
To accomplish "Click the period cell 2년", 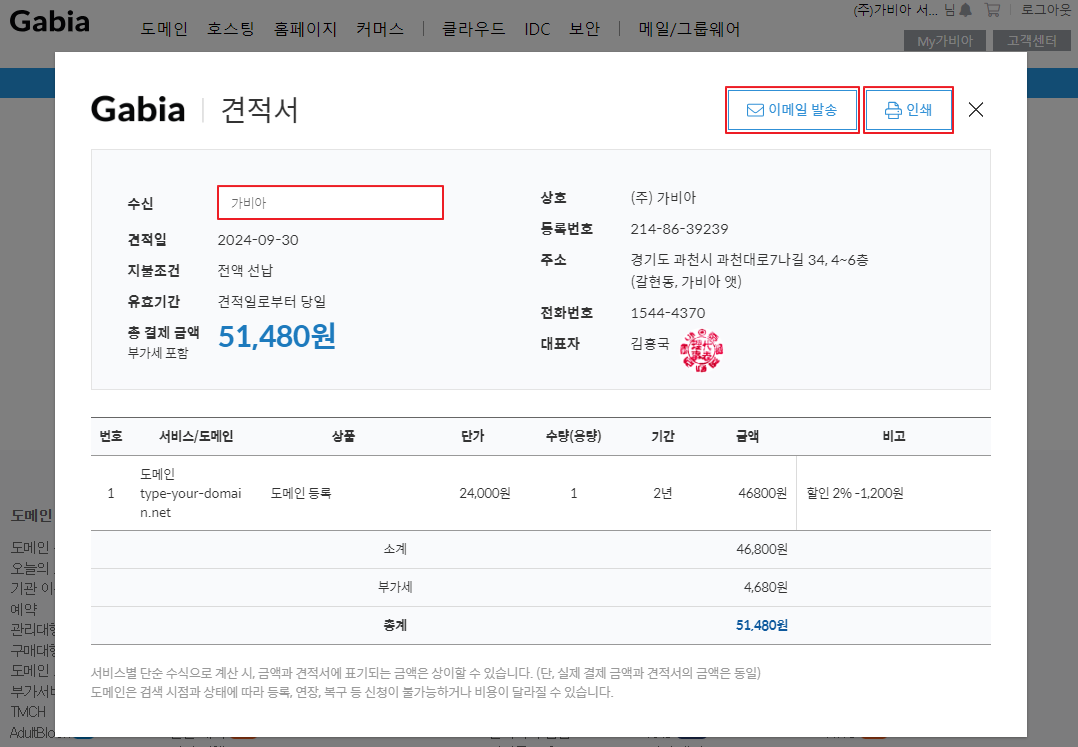I will (663, 493).
